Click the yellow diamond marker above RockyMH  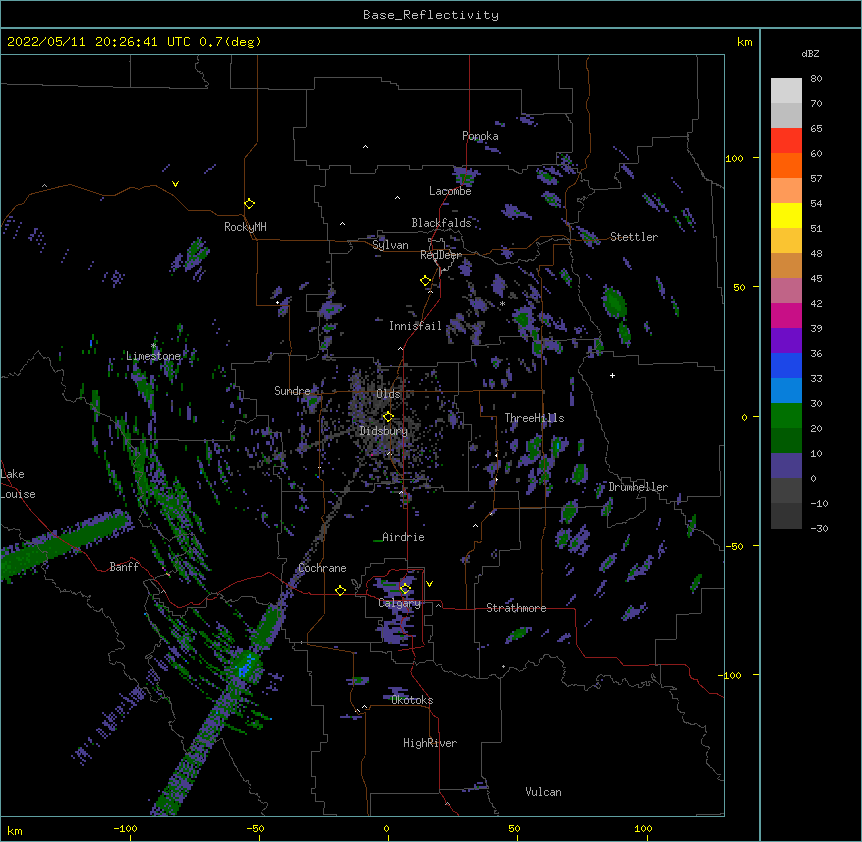250,204
